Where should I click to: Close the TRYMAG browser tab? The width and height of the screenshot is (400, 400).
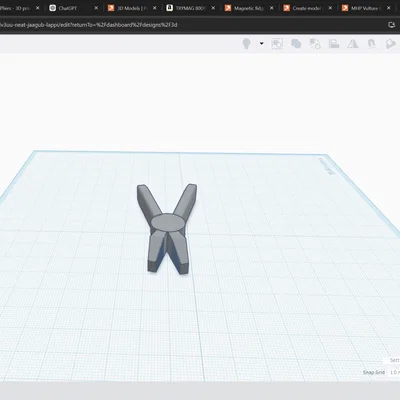click(x=213, y=8)
